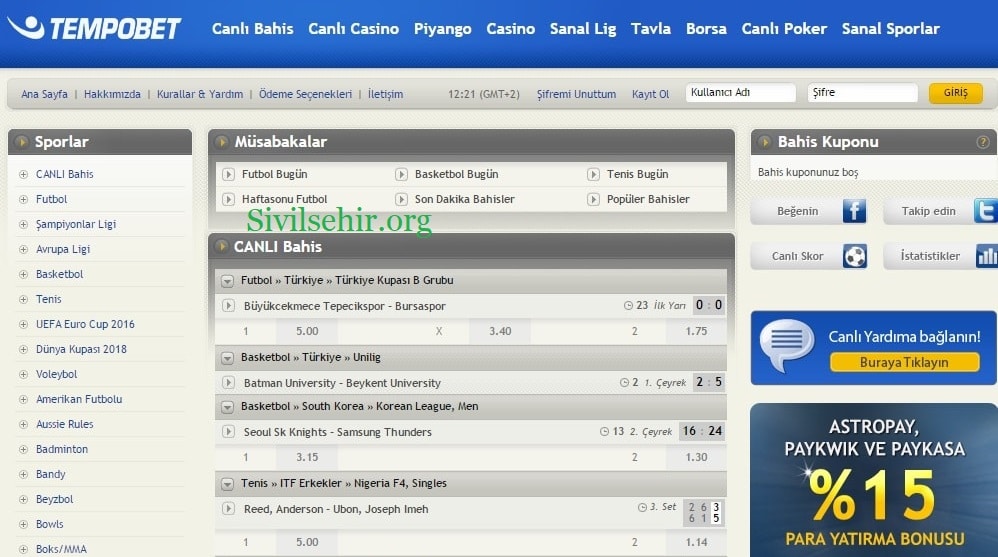Select odds 1.75 for Bursaspor win
Viewport: 998px width, 557px height.
pyautogui.click(x=696, y=332)
